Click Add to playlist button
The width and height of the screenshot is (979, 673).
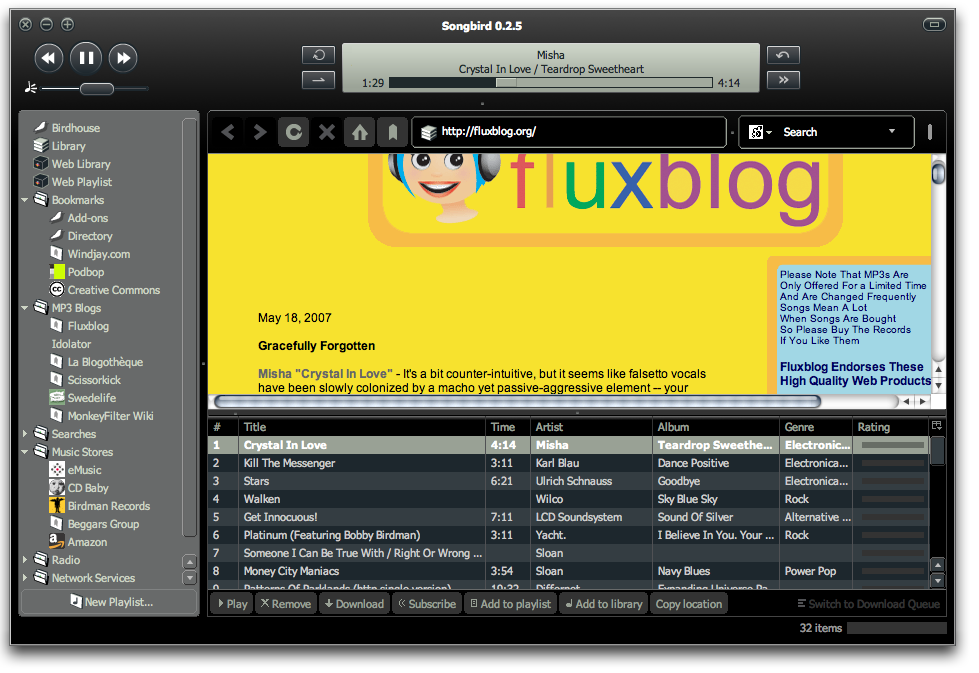click(511, 604)
